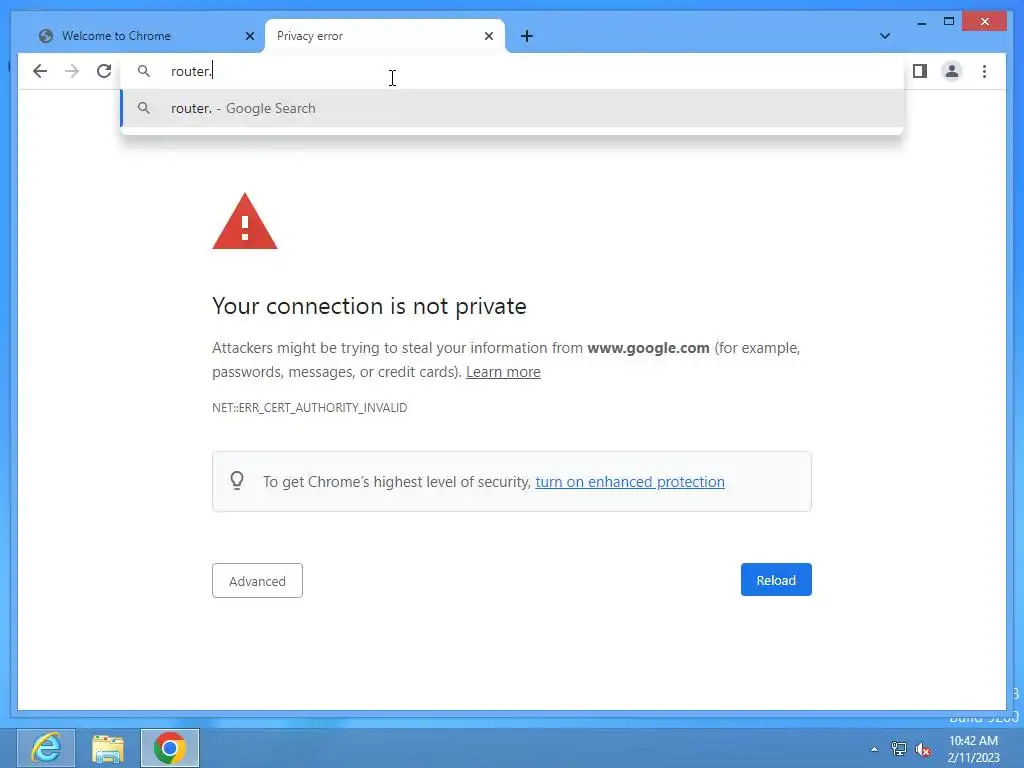Click 'Your connection is not private' heading

[x=369, y=306]
